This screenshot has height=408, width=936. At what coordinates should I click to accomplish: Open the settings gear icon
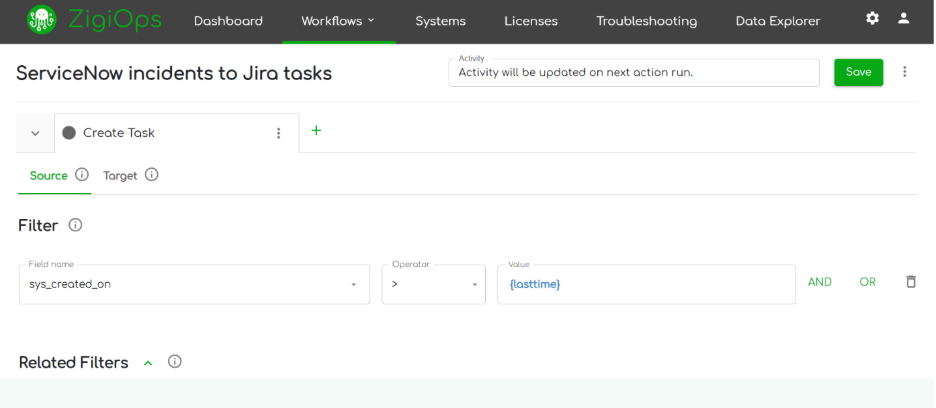pyautogui.click(x=872, y=19)
